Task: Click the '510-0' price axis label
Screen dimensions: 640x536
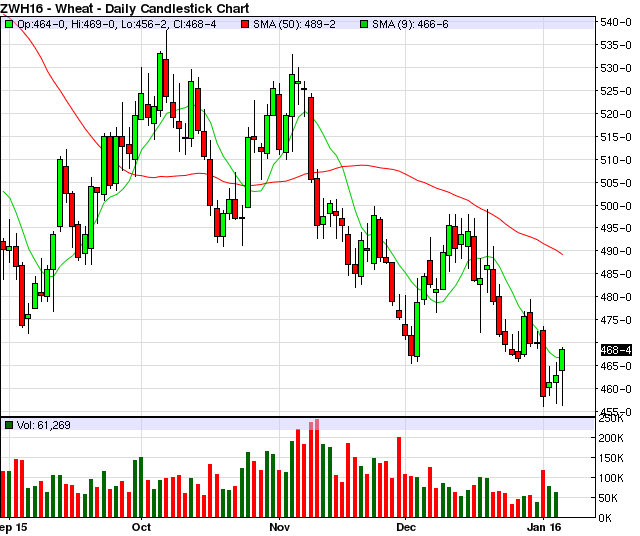Action: (616, 160)
